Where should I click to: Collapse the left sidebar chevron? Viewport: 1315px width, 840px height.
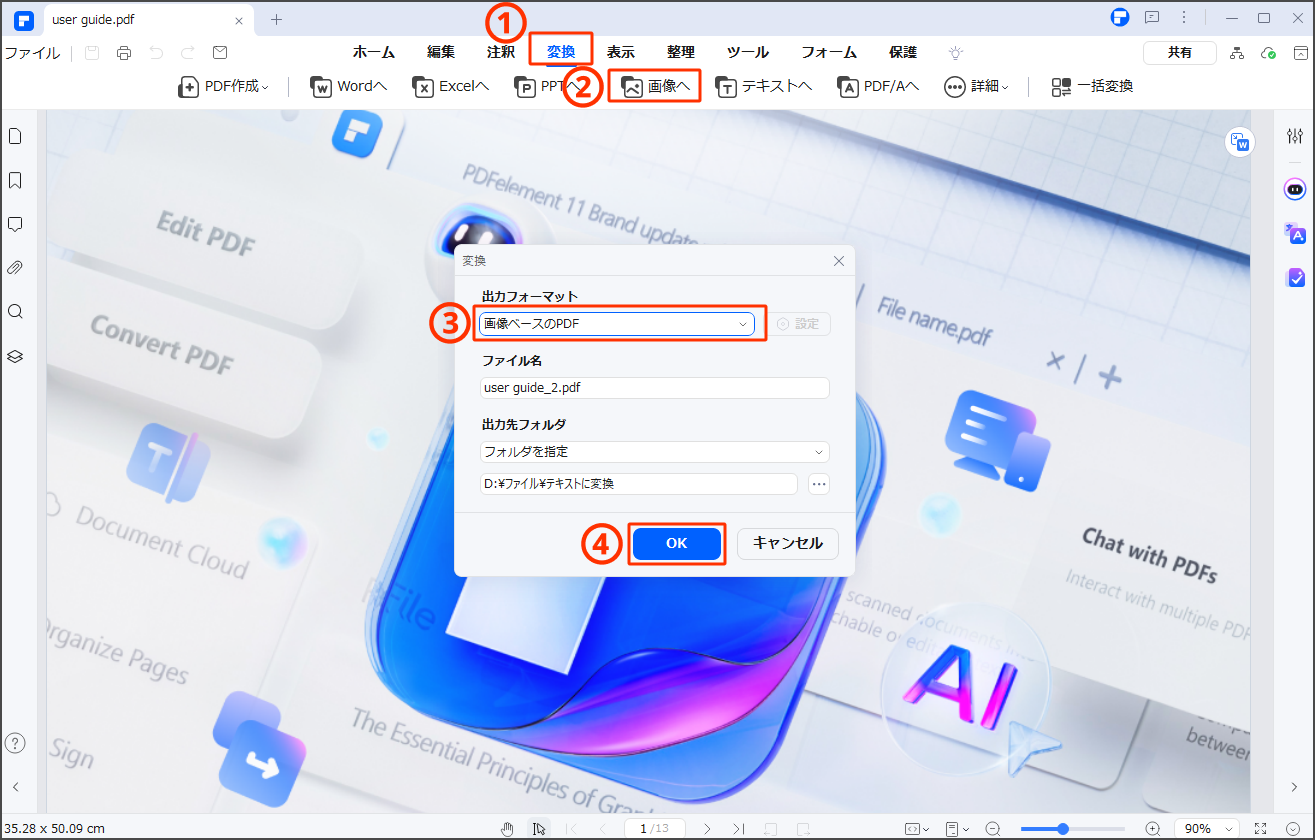pos(15,787)
